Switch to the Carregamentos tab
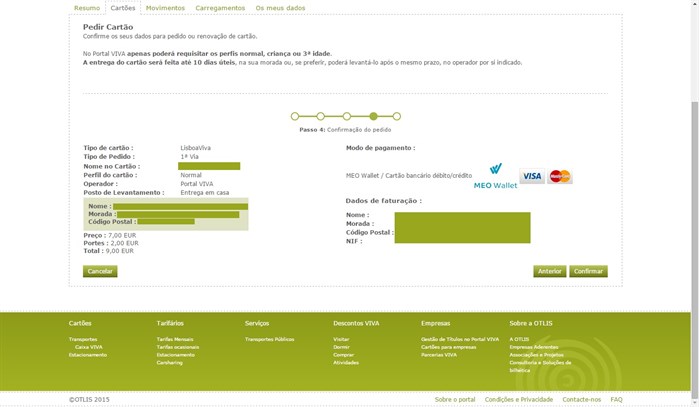Image resolution: width=699 pixels, height=407 pixels. (x=220, y=8)
